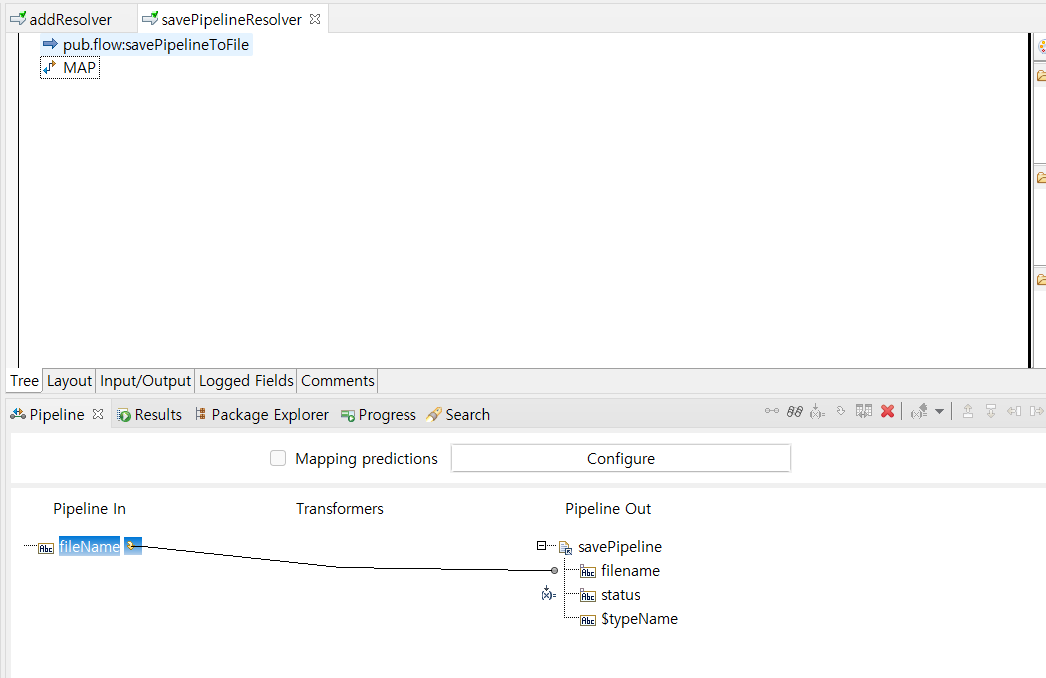Viewport: 1046px width, 678px height.
Task: Open the Logged Fields tab
Action: (246, 381)
